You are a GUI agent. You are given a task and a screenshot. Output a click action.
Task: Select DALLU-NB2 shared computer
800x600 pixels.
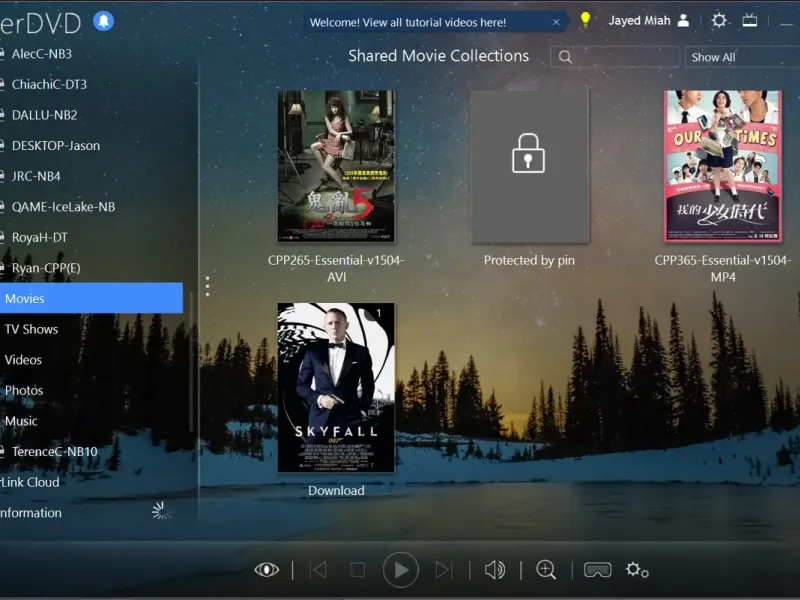pyautogui.click(x=44, y=115)
